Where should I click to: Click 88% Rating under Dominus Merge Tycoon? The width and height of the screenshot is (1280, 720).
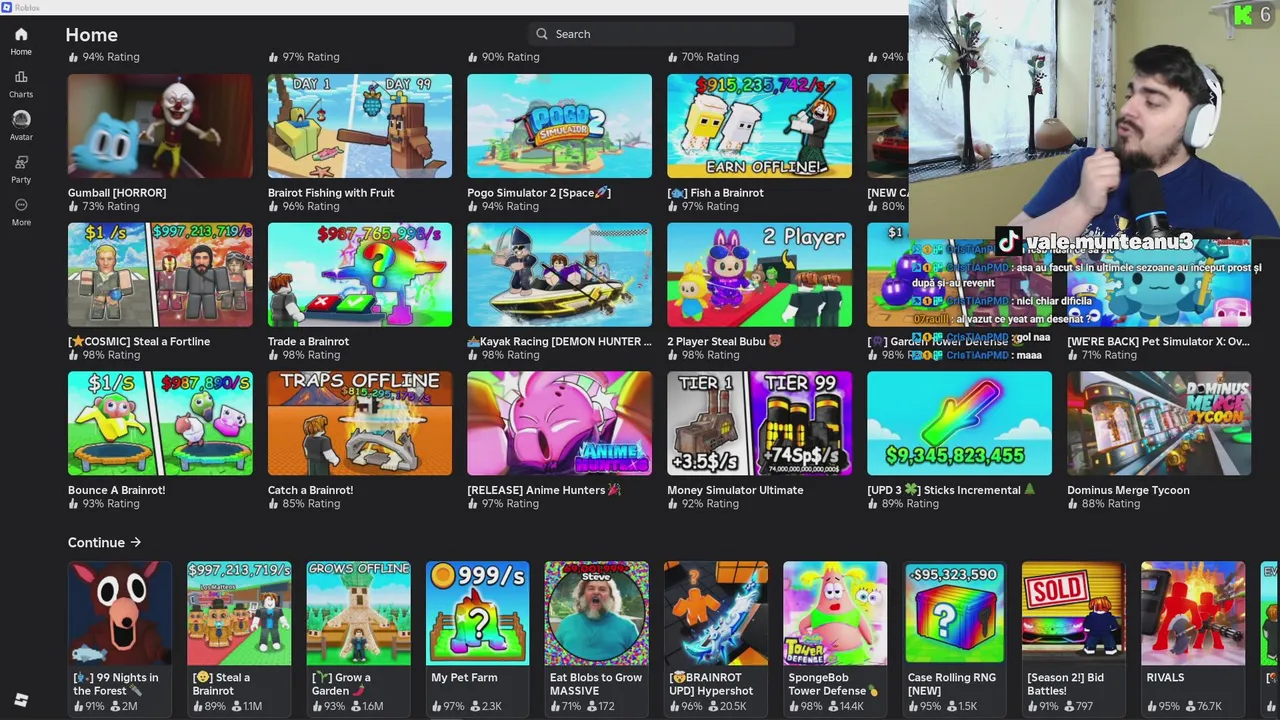click(x=1104, y=503)
